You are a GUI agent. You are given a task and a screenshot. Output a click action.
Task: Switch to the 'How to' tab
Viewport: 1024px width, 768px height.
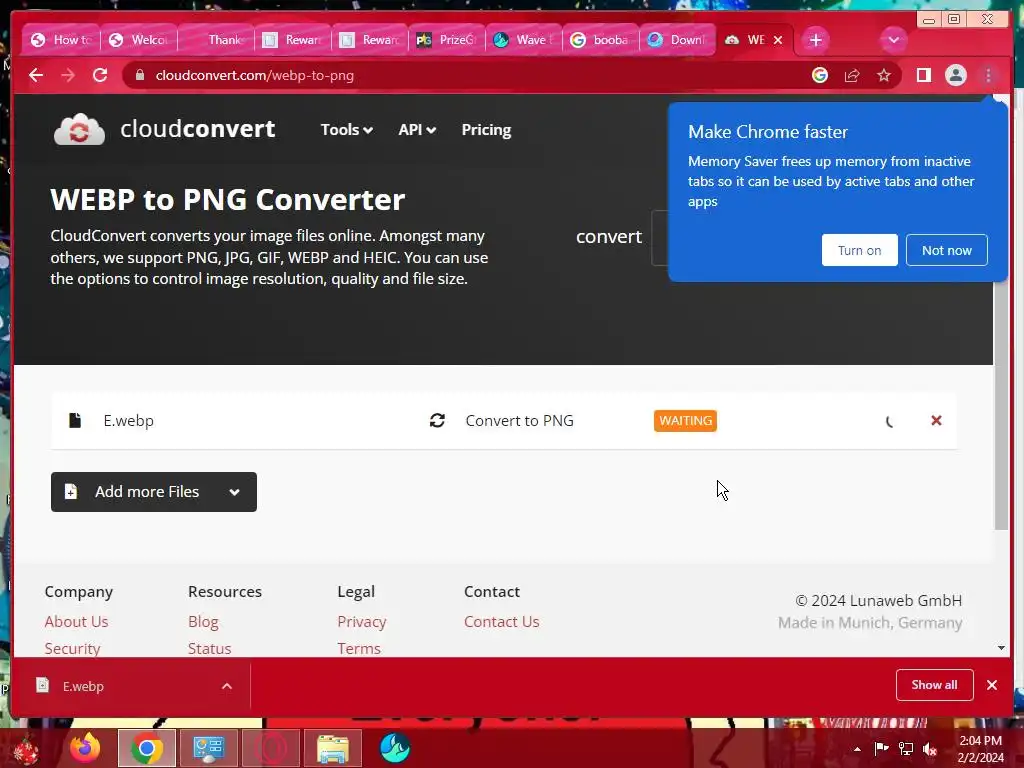coord(61,40)
